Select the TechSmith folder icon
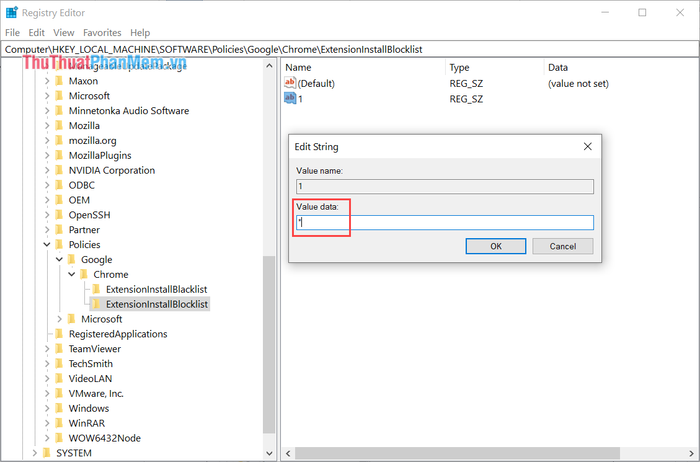 click(59, 364)
